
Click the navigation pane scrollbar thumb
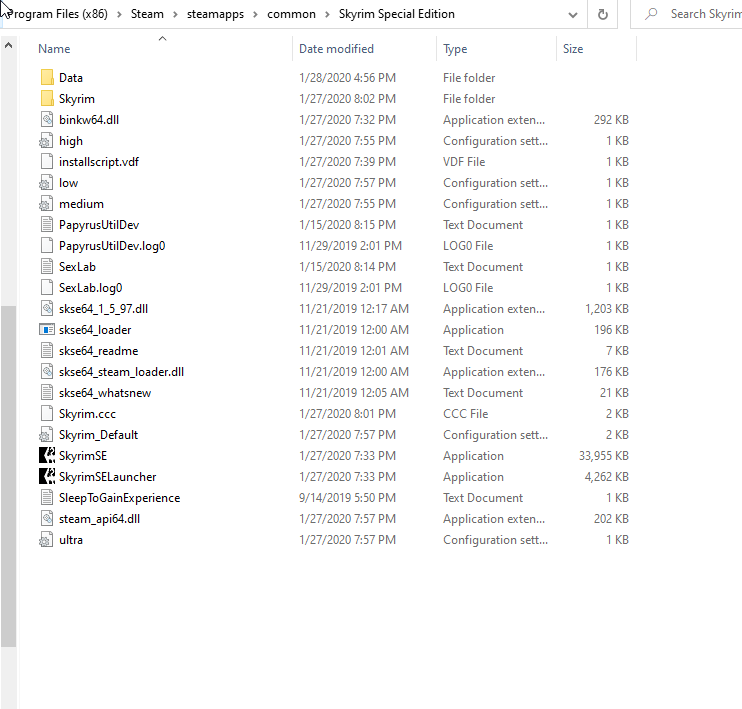9,476
